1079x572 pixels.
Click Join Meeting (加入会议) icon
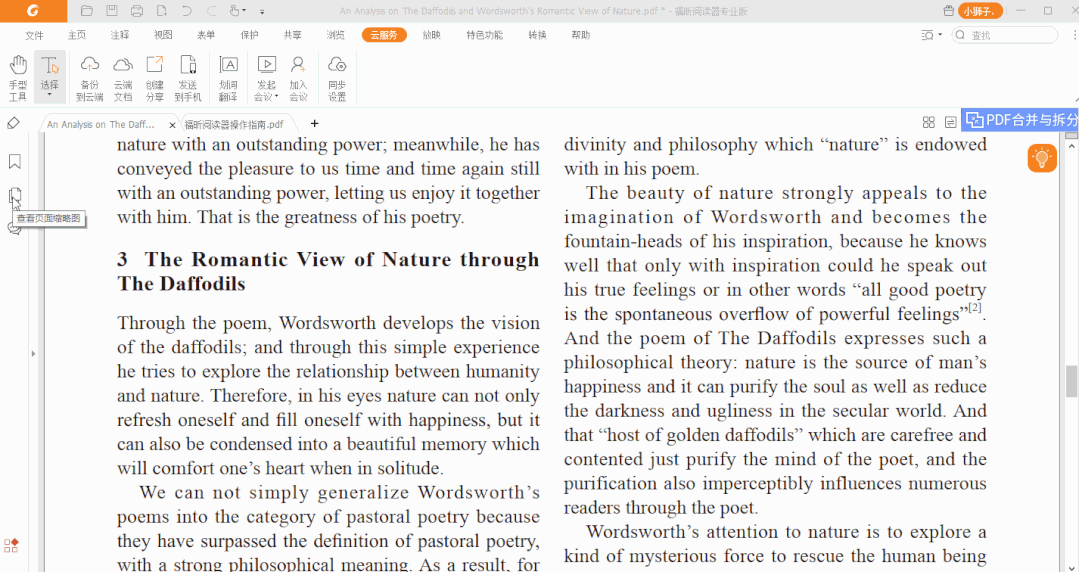(x=298, y=77)
